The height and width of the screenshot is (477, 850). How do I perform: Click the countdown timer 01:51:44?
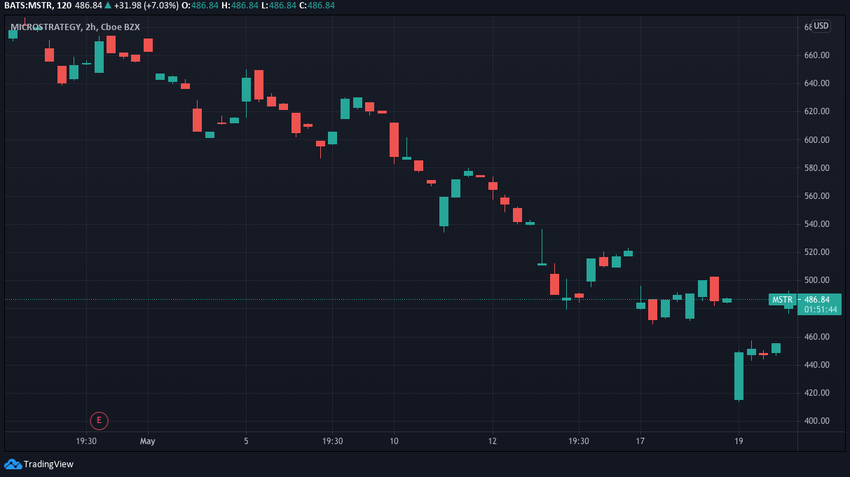(820, 310)
